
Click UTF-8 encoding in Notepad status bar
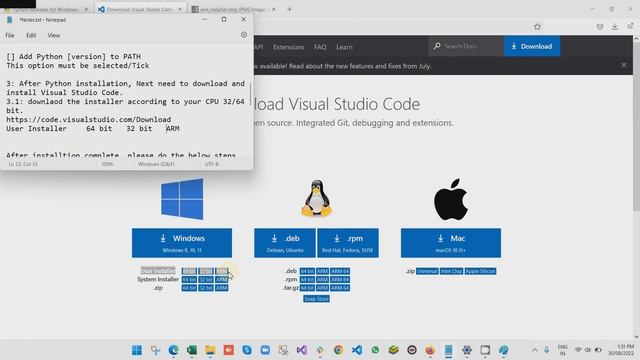(x=211, y=164)
